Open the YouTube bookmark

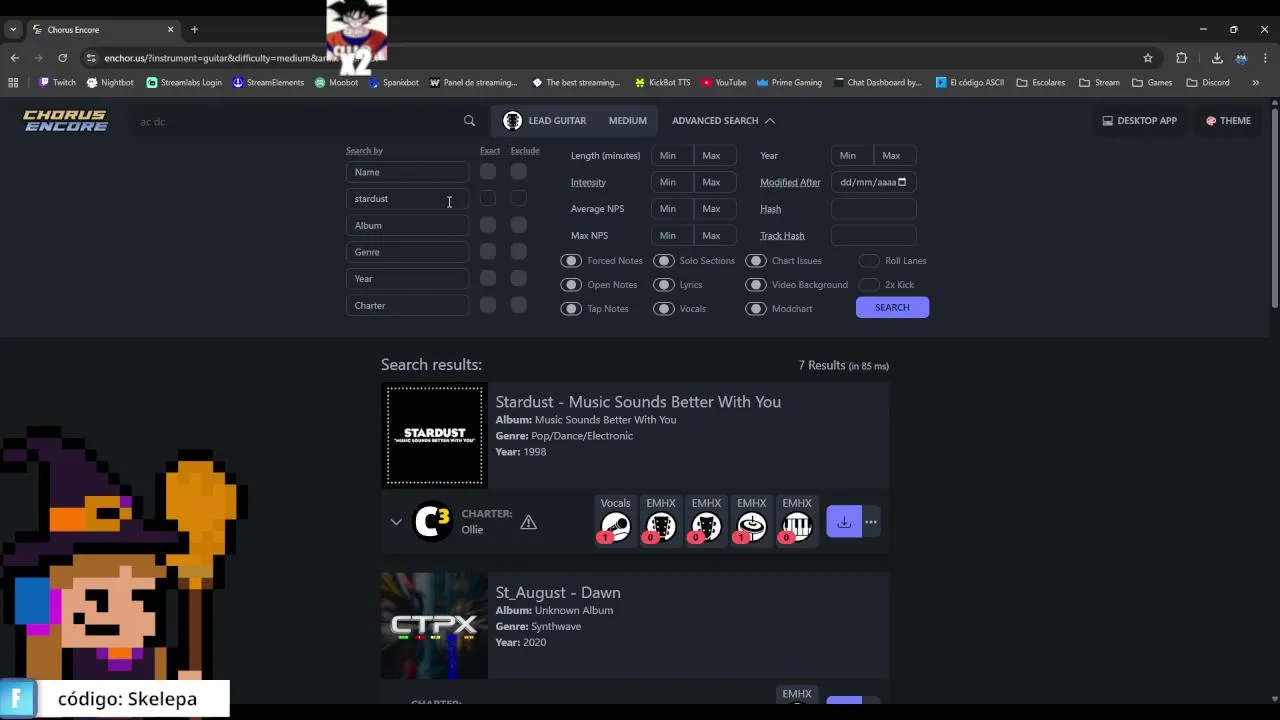click(724, 83)
